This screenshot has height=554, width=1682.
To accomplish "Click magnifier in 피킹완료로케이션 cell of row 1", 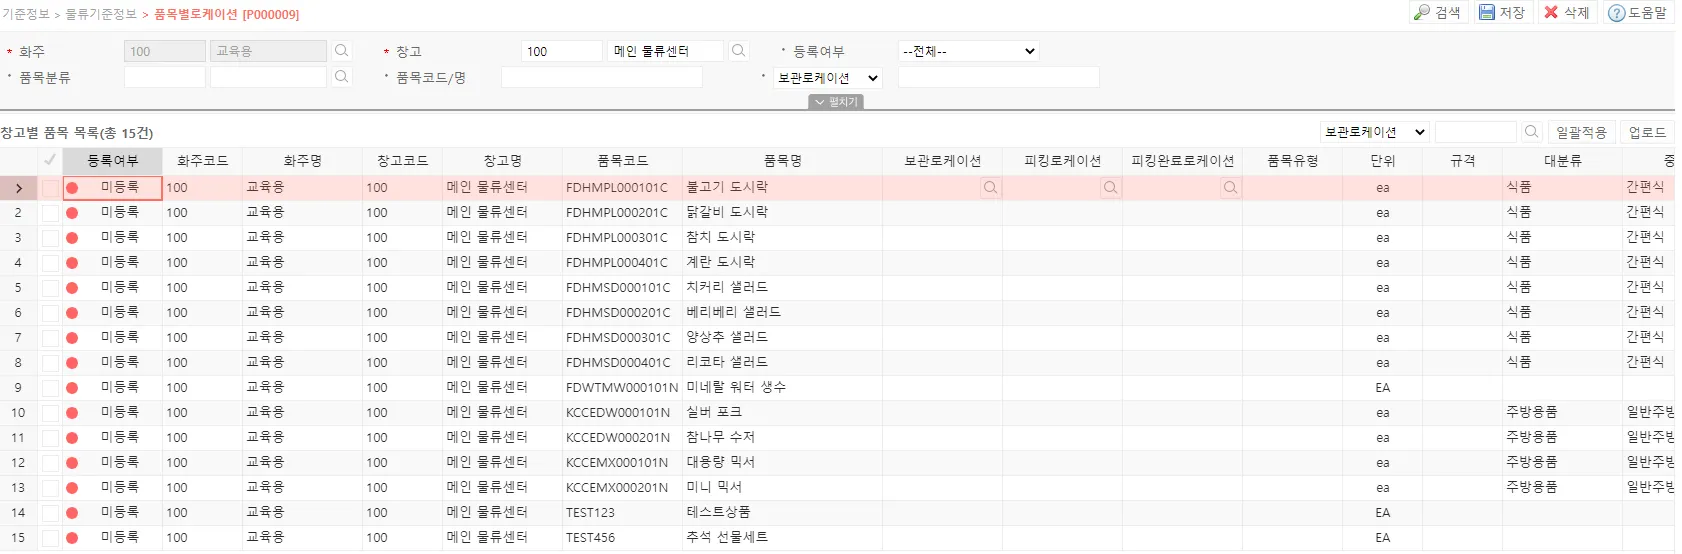I will pos(1230,187).
